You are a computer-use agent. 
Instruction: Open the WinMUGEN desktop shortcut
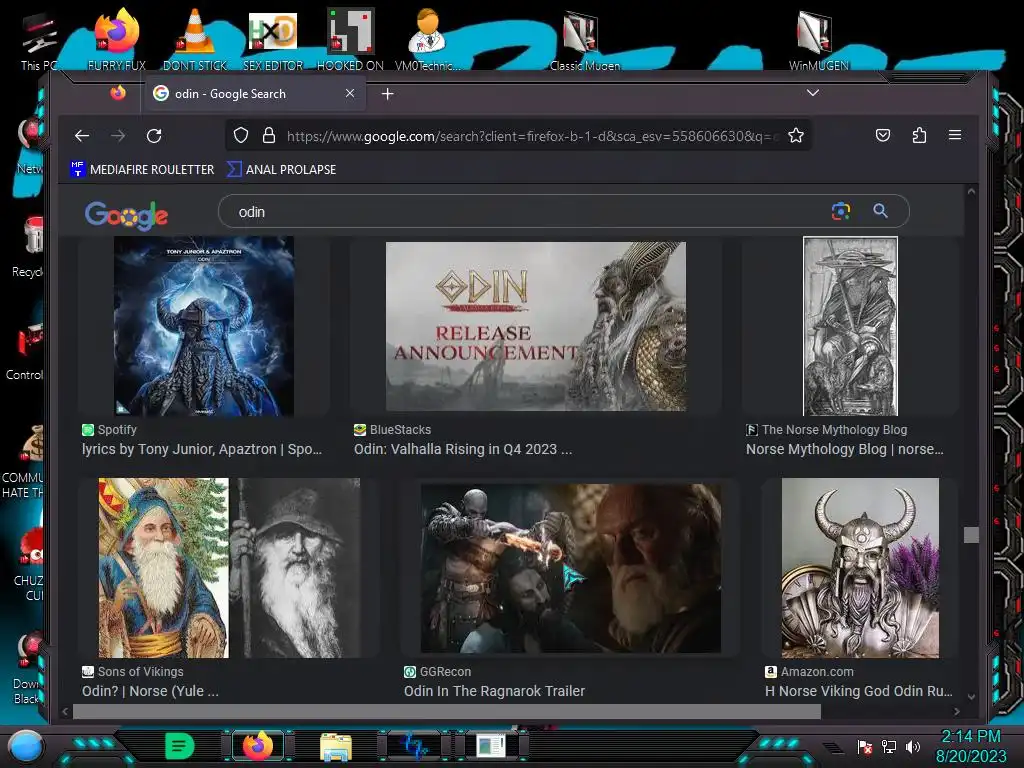click(x=818, y=39)
